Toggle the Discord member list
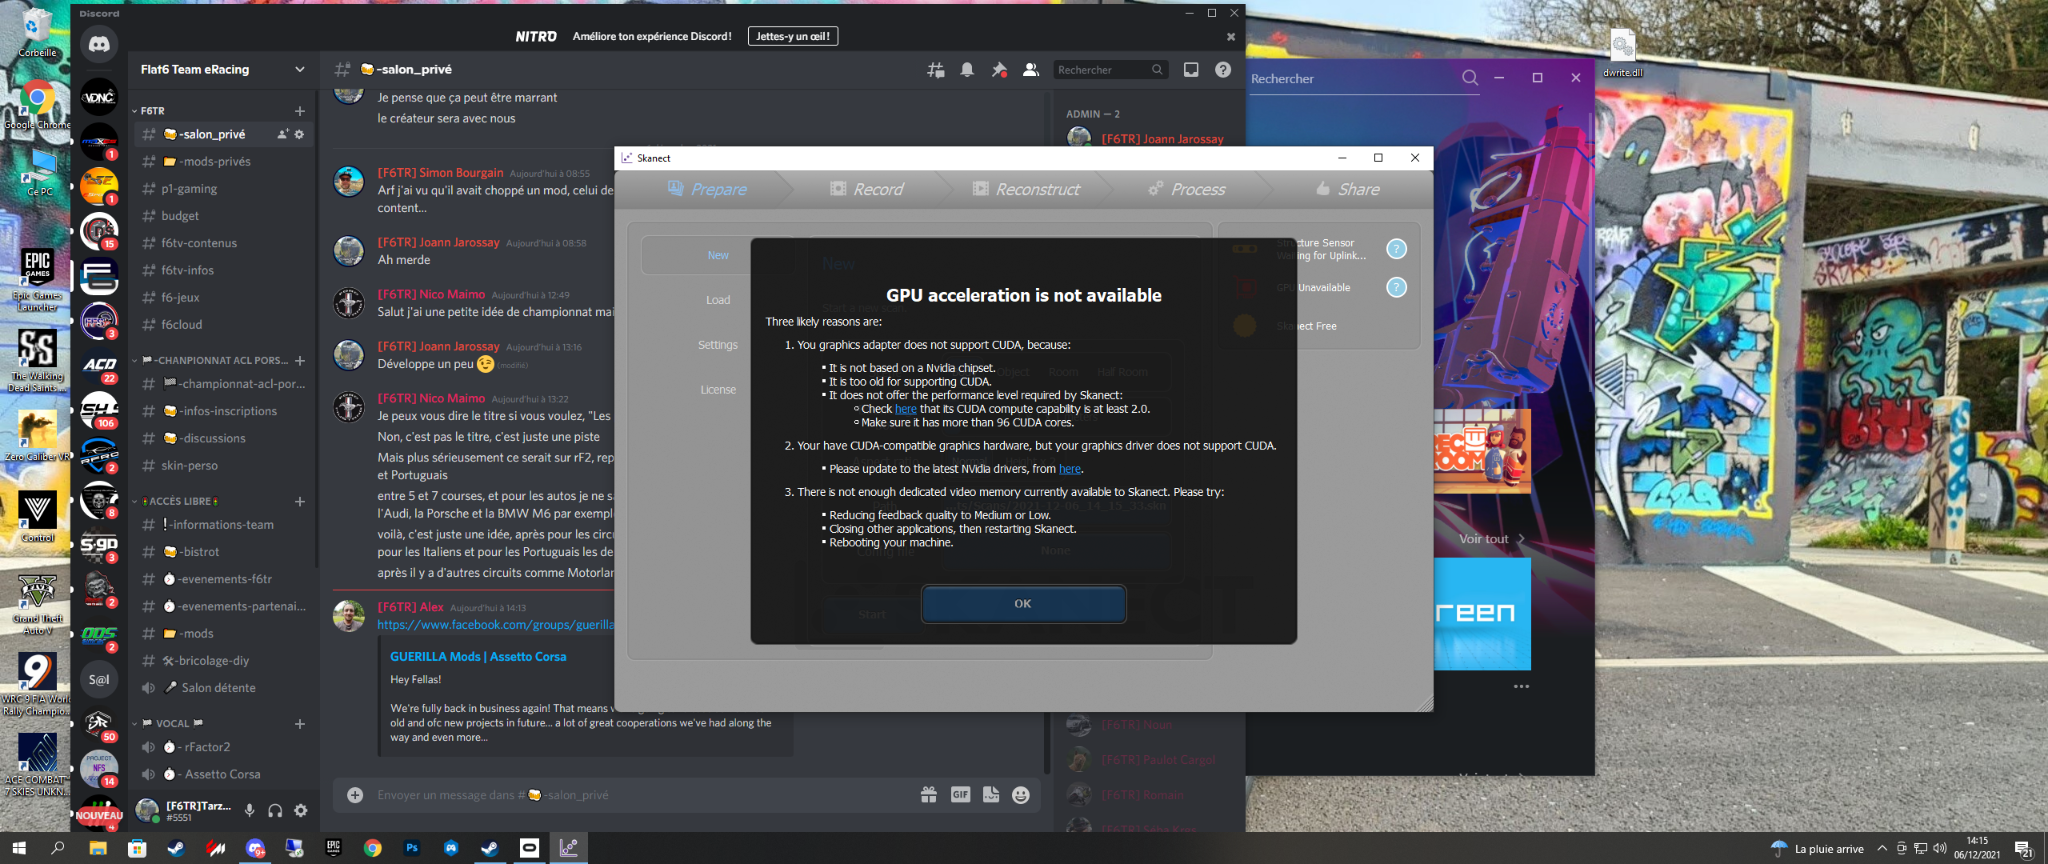 pyautogui.click(x=1031, y=70)
